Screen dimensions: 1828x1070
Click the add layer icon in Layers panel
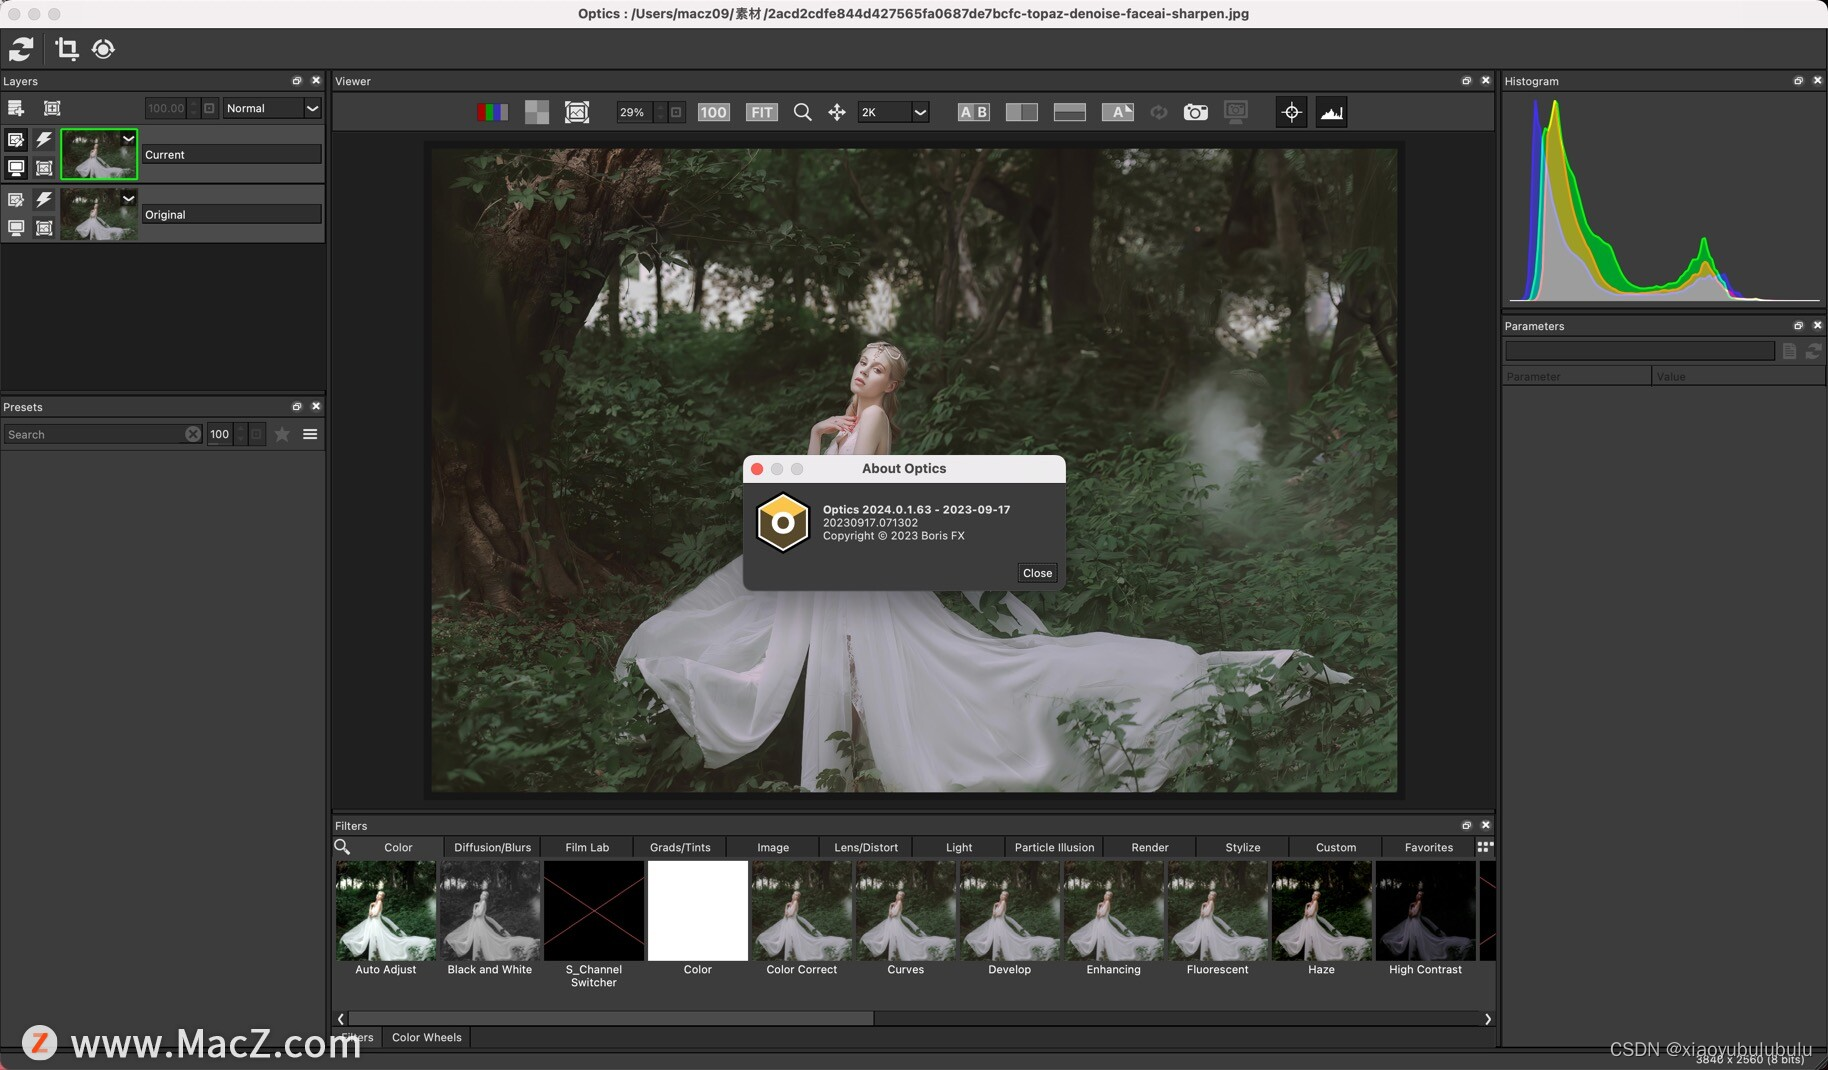16,108
